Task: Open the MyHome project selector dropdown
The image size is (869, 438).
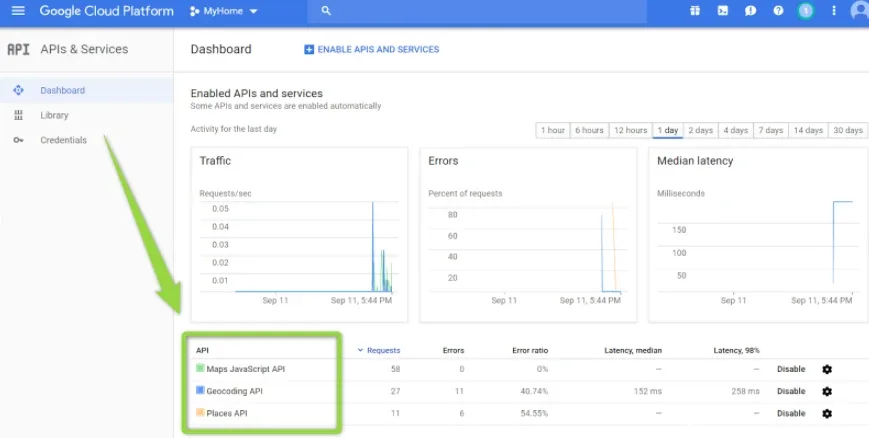Action: 223,11
